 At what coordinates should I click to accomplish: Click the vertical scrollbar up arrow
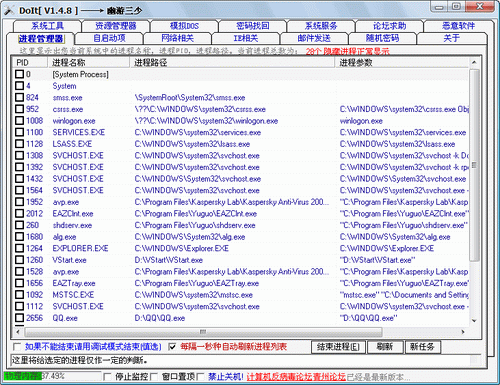[x=474, y=62]
